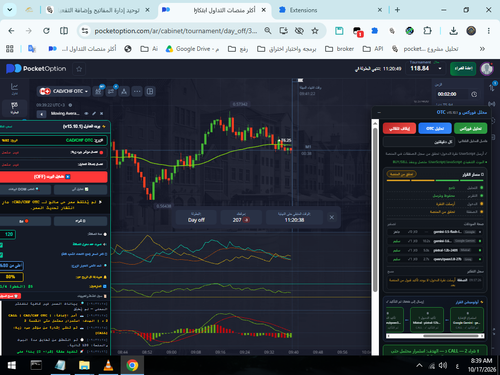This screenshot has height=375, width=500.
Task: Click the red stop auto button
Action: [399, 128]
